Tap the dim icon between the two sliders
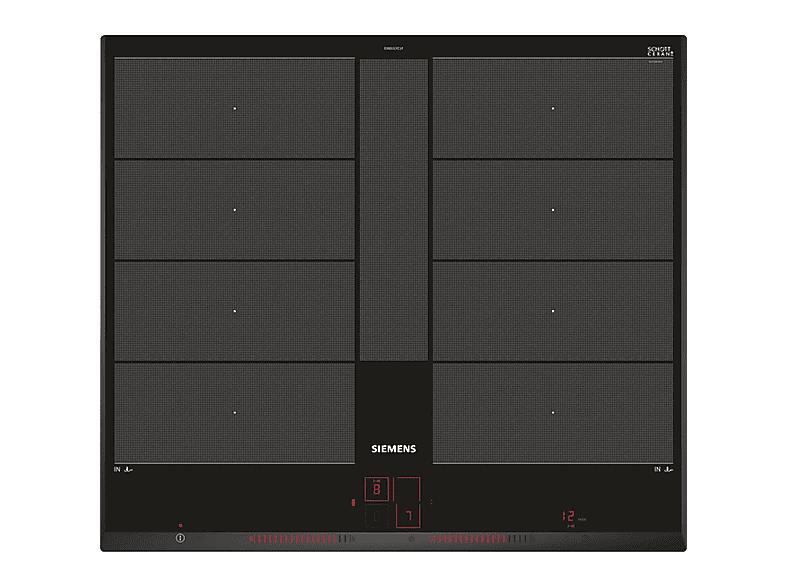This screenshot has width=786, height=587. click(411, 539)
